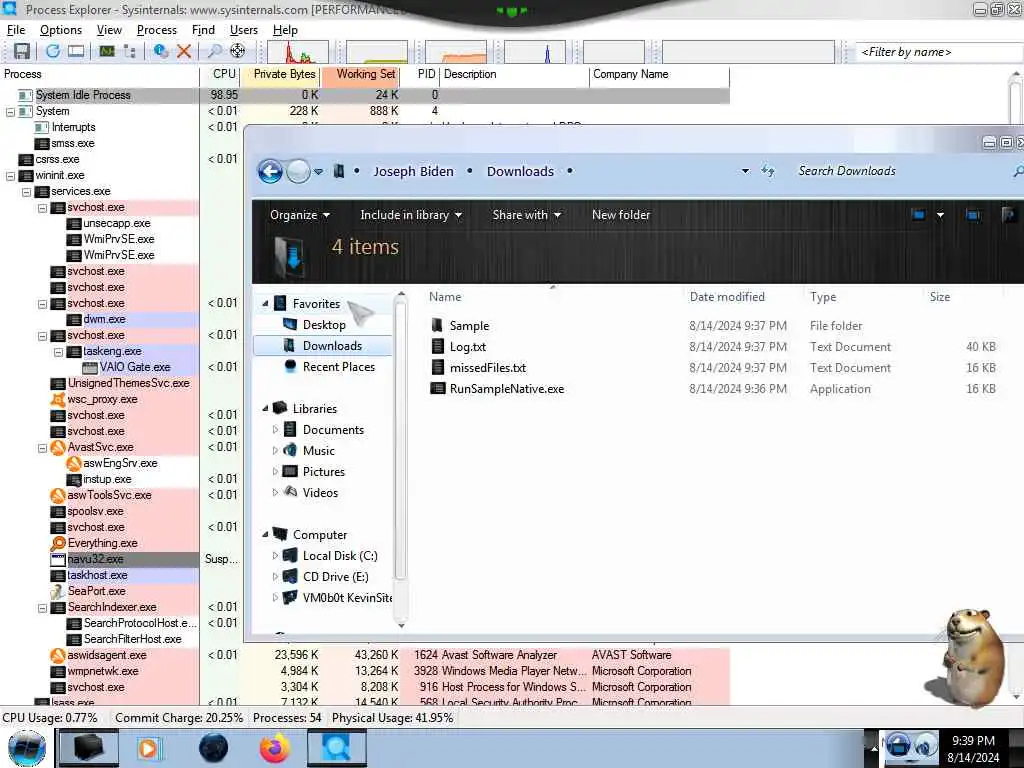1024x768 pixels.
Task: Open Firefox from the taskbar
Action: (275, 748)
